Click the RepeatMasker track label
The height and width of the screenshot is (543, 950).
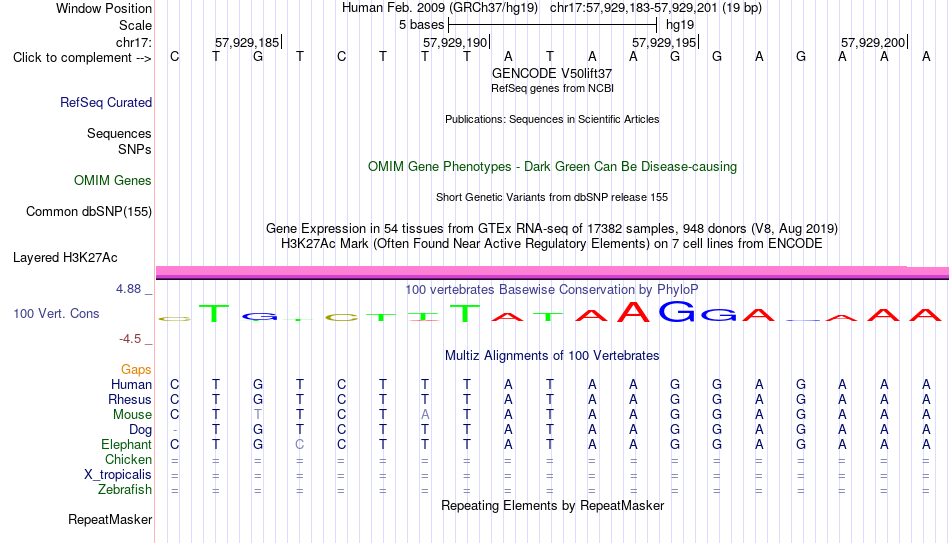coord(110,519)
